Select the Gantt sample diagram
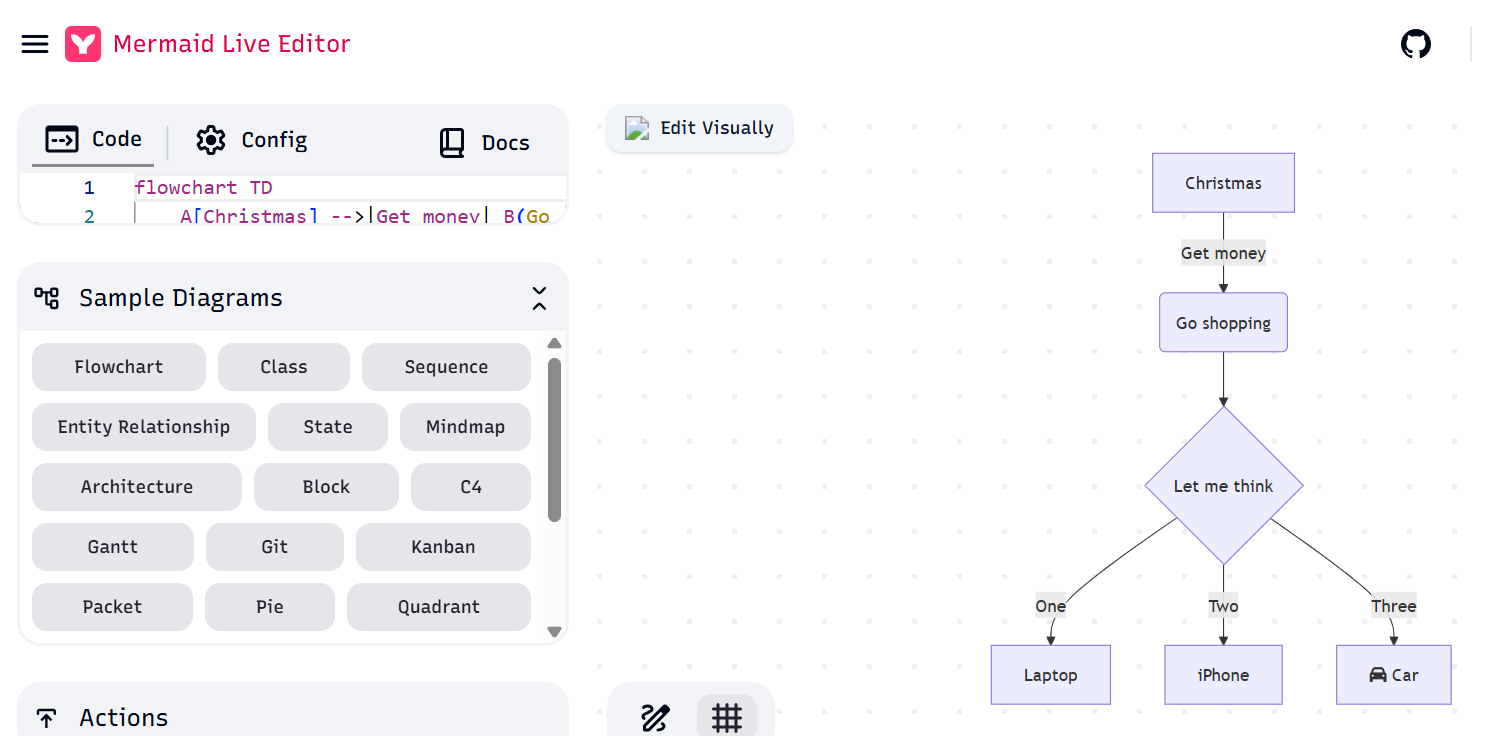1489x736 pixels. click(x=113, y=547)
